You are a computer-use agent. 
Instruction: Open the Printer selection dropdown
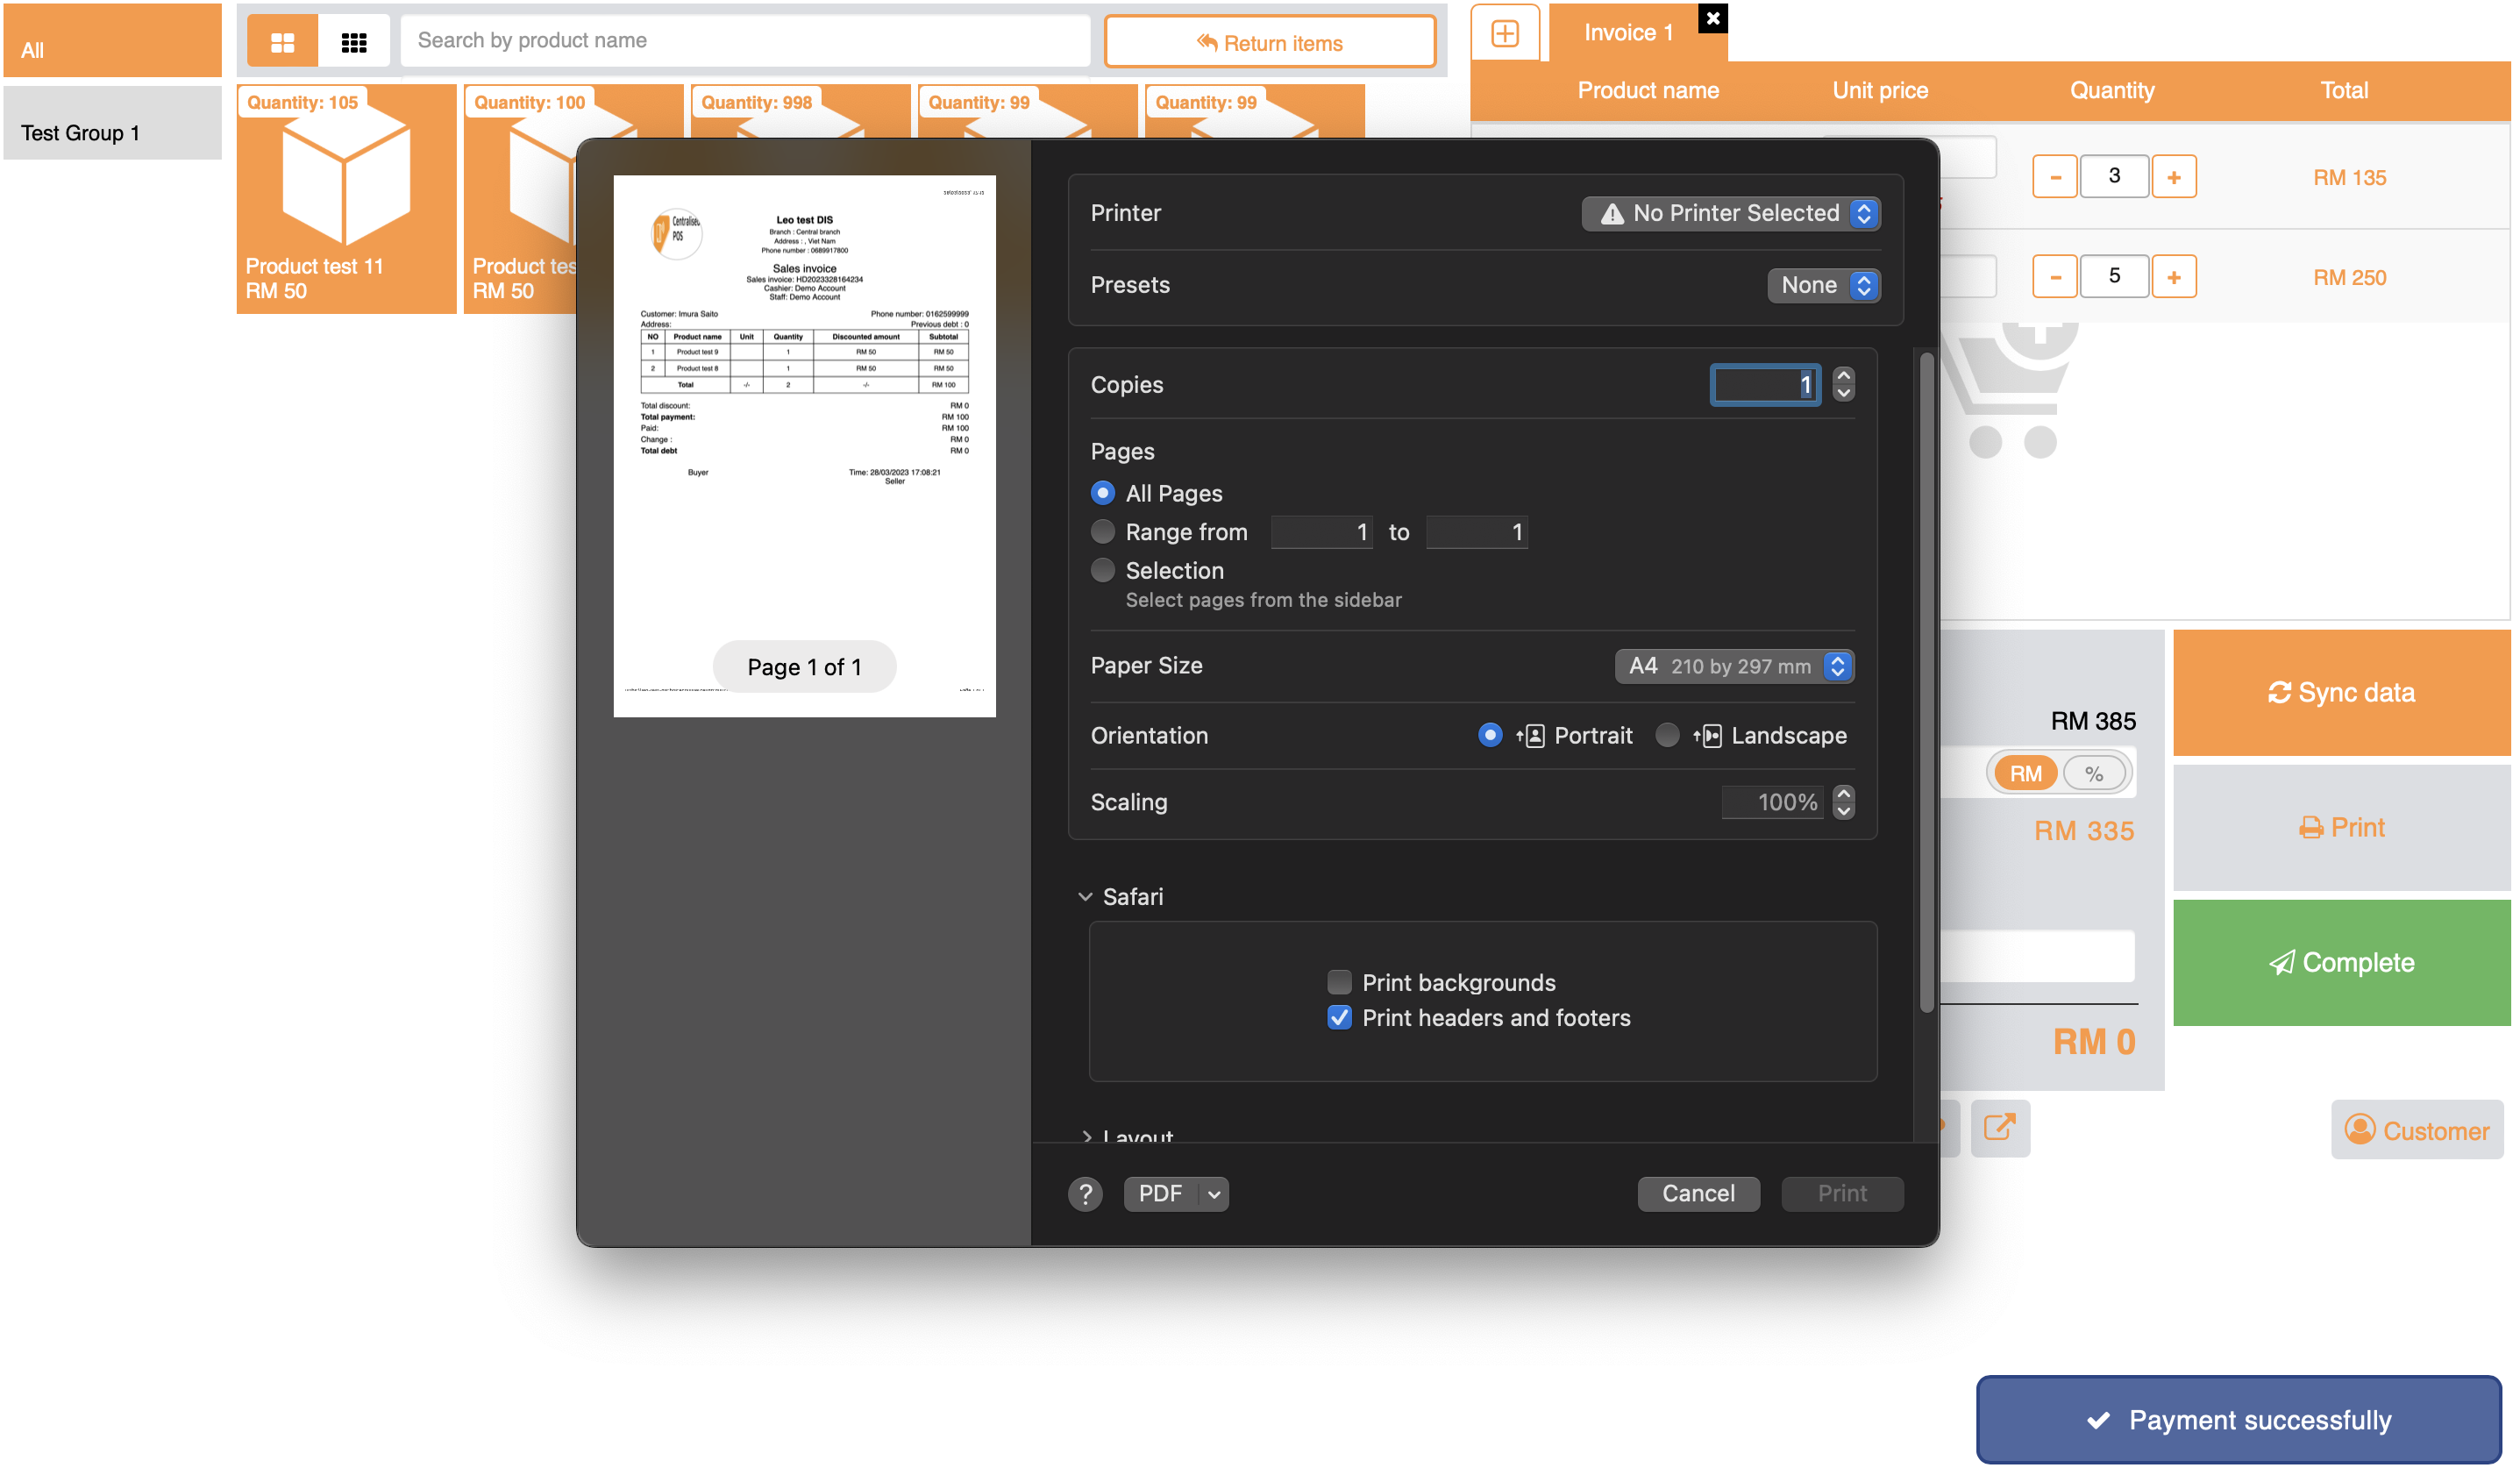[1731, 213]
